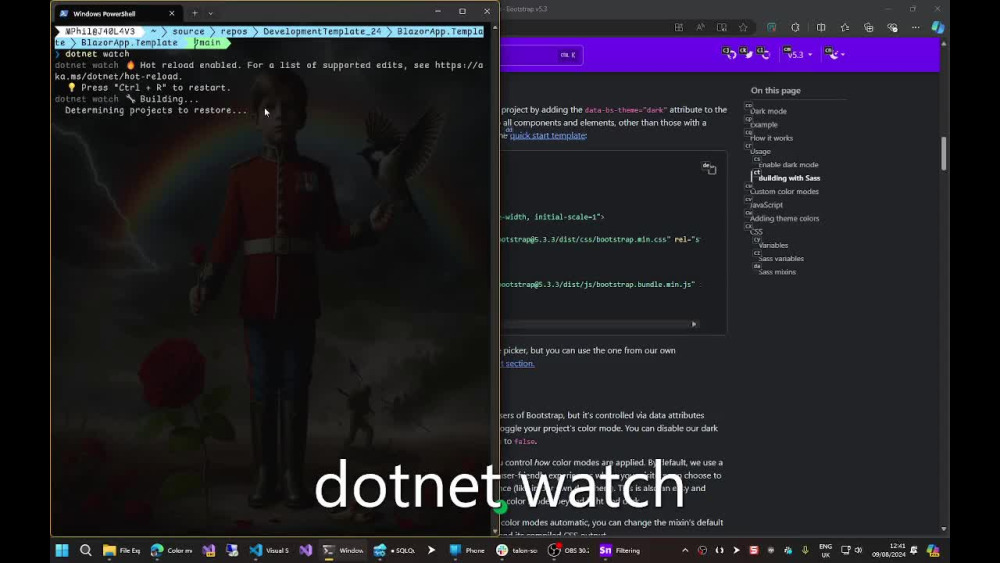
Task: Go to 'Example' in On this page
Action: coord(763,124)
